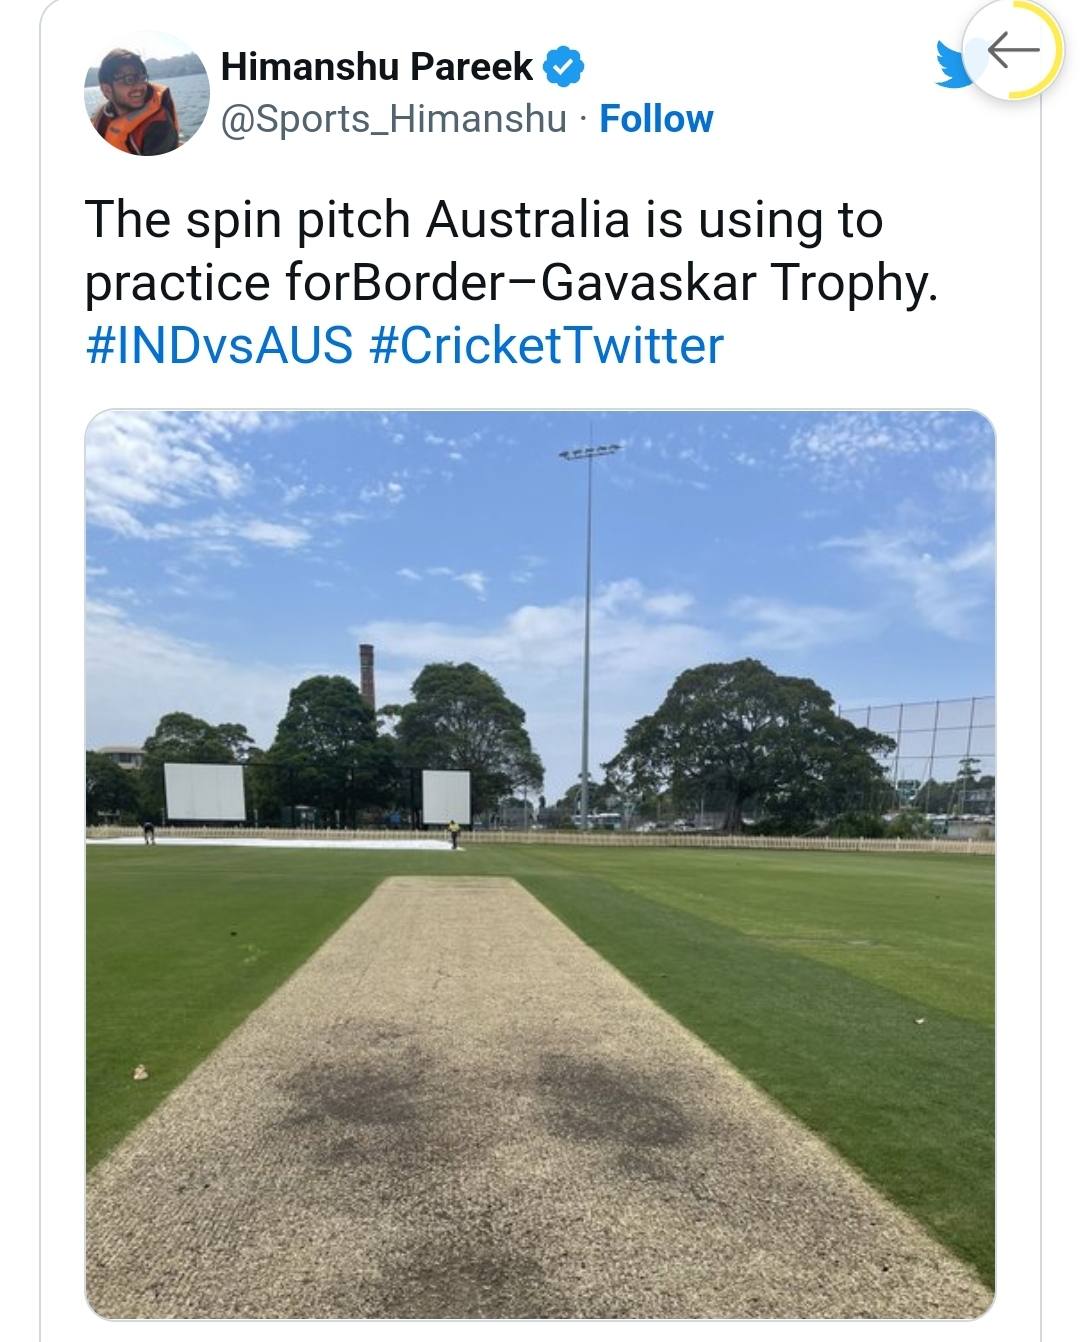Screen dimensions: 1080x1342
Task: Click the blue verified badge
Action: click(563, 66)
